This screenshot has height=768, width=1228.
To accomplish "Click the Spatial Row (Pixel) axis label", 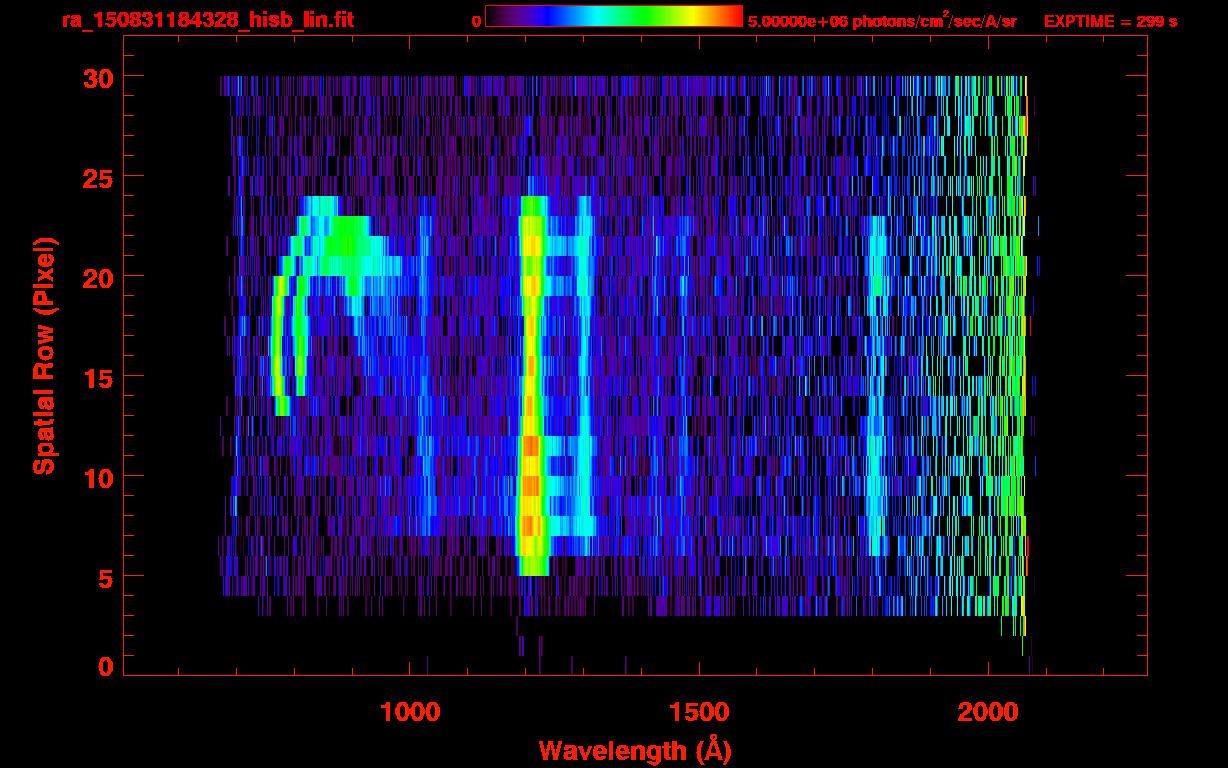I will tap(44, 356).
